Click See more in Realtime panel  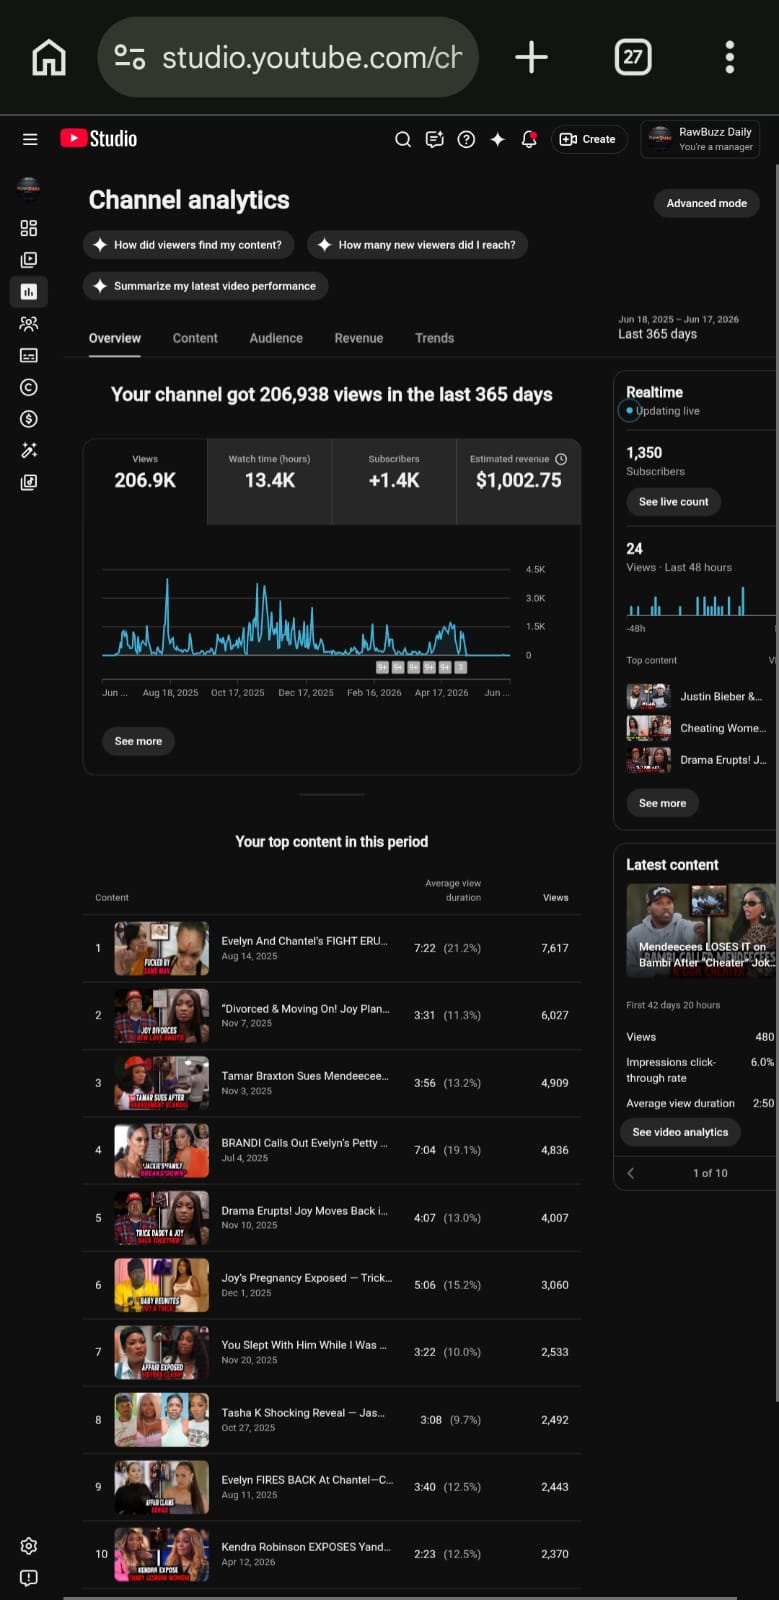(x=662, y=803)
